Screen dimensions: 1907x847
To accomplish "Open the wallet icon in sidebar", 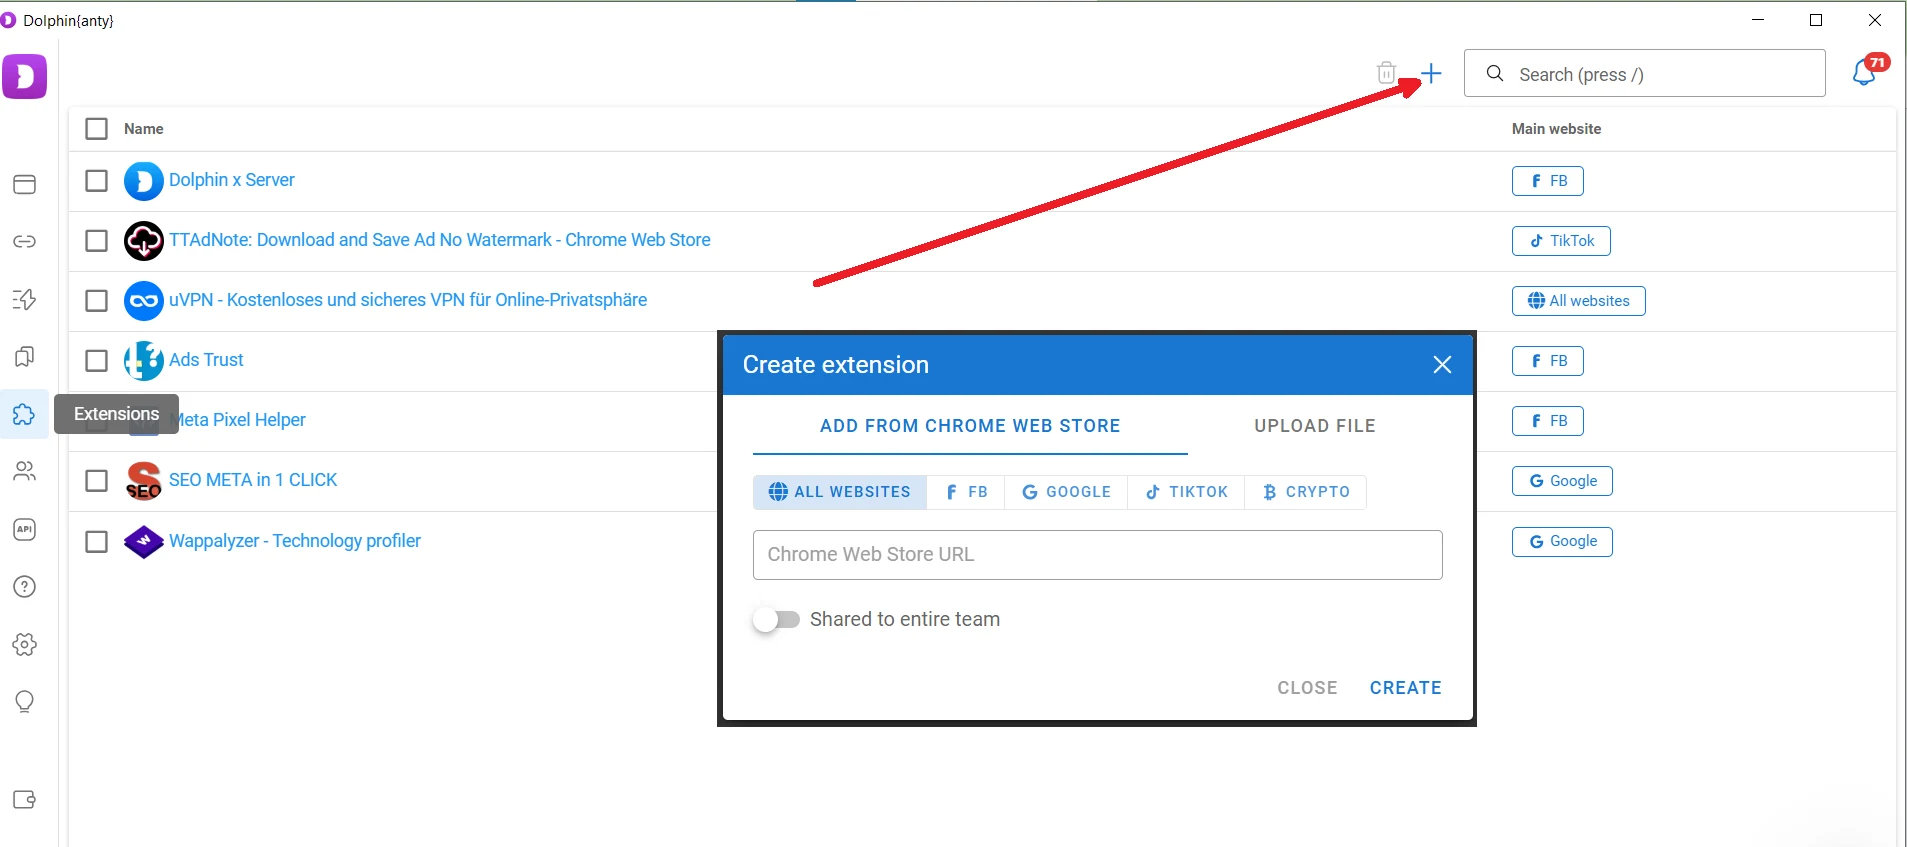I will [x=25, y=800].
